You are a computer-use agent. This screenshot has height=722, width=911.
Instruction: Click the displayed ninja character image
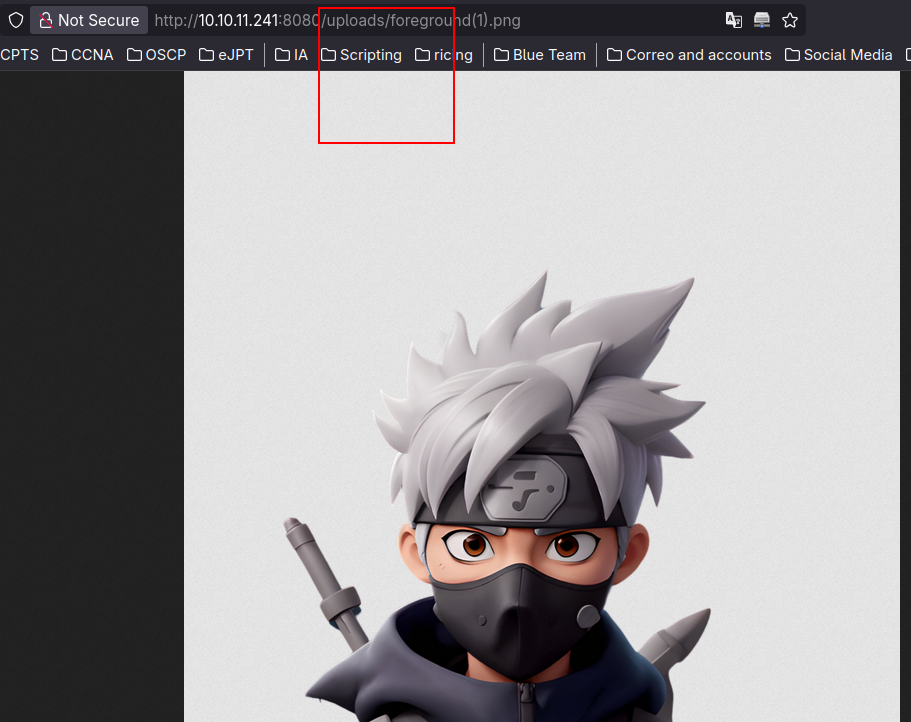point(541,396)
